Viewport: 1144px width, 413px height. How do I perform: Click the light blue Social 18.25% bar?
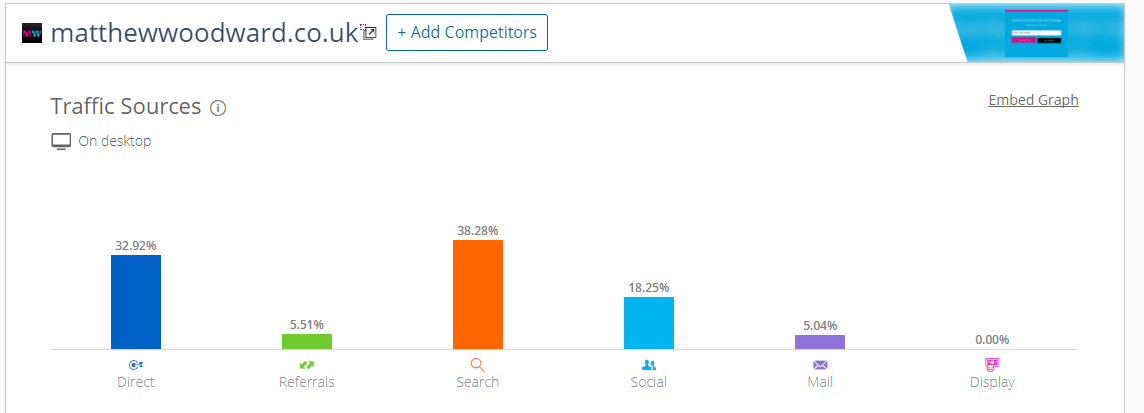pos(649,323)
